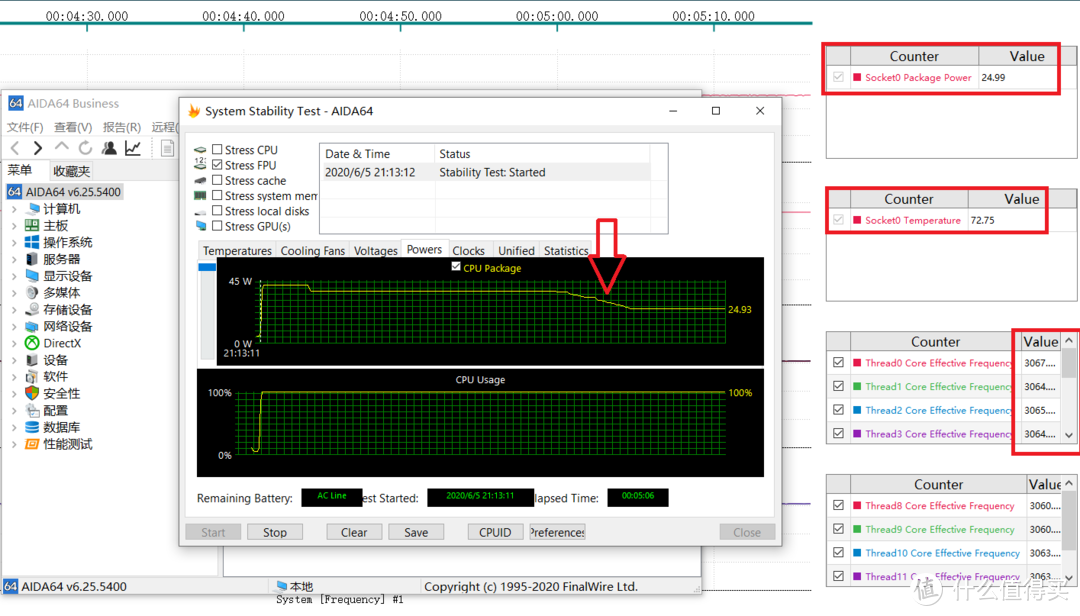The image size is (1080, 616).
Task: Click the Save button
Action: (x=416, y=532)
